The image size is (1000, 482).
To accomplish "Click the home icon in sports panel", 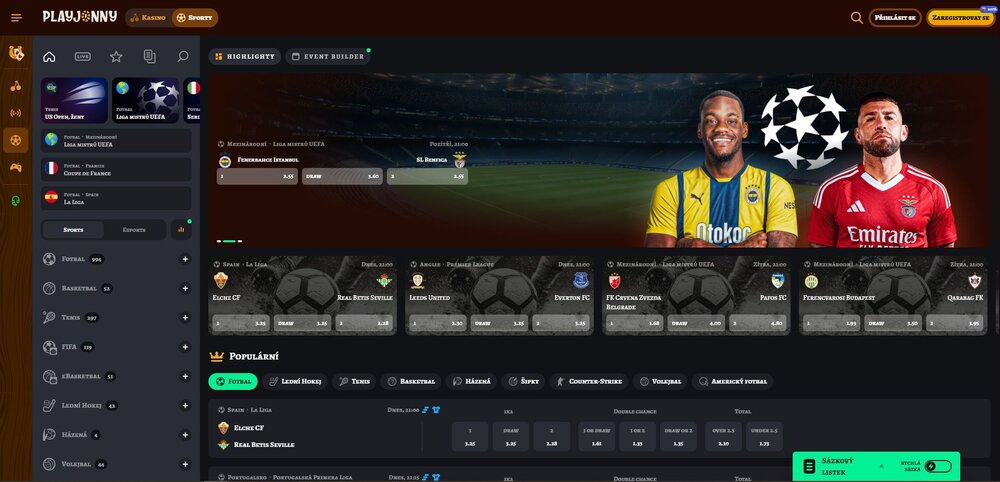I will [x=49, y=57].
